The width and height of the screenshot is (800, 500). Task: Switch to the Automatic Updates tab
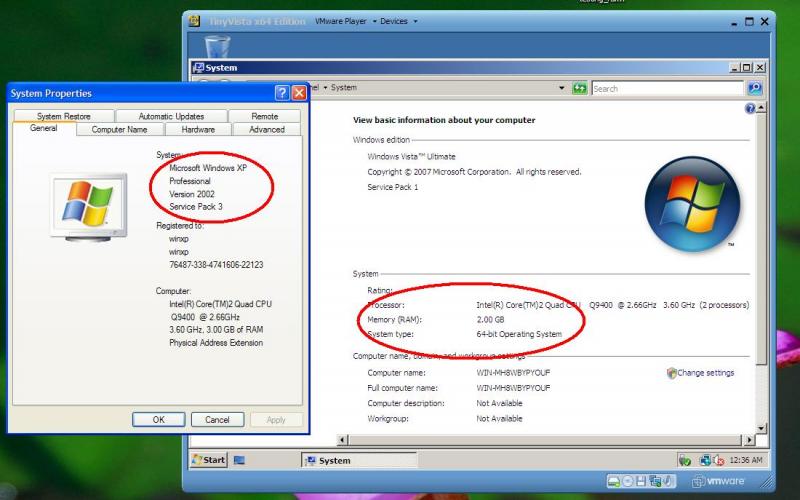pos(171,116)
